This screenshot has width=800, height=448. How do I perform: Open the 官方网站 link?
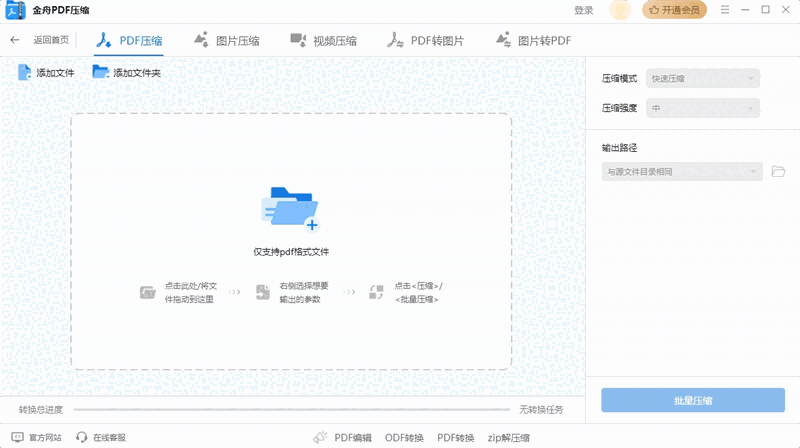click(x=45, y=437)
